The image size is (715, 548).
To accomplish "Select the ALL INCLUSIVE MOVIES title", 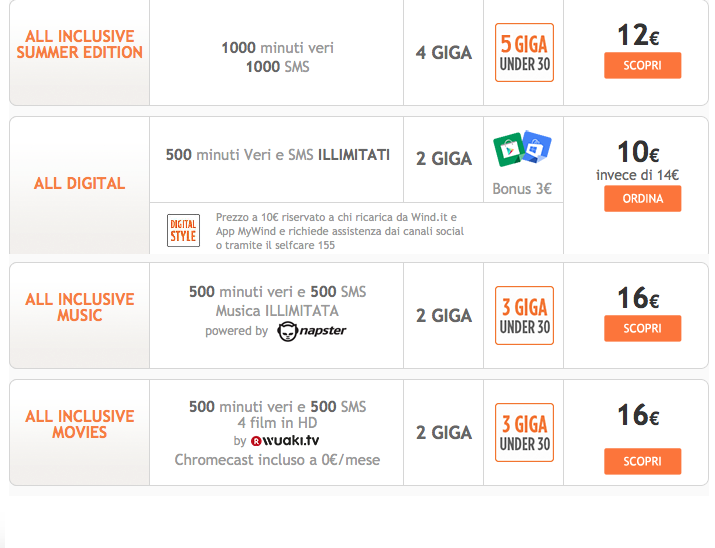I will click(x=80, y=424).
